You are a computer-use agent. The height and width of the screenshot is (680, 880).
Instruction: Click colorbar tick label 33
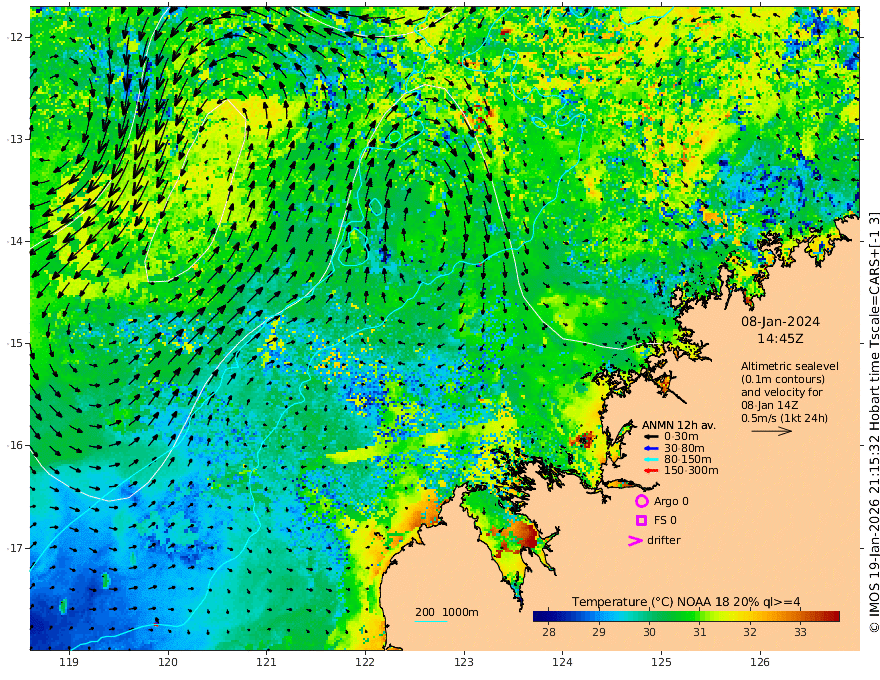click(x=800, y=632)
